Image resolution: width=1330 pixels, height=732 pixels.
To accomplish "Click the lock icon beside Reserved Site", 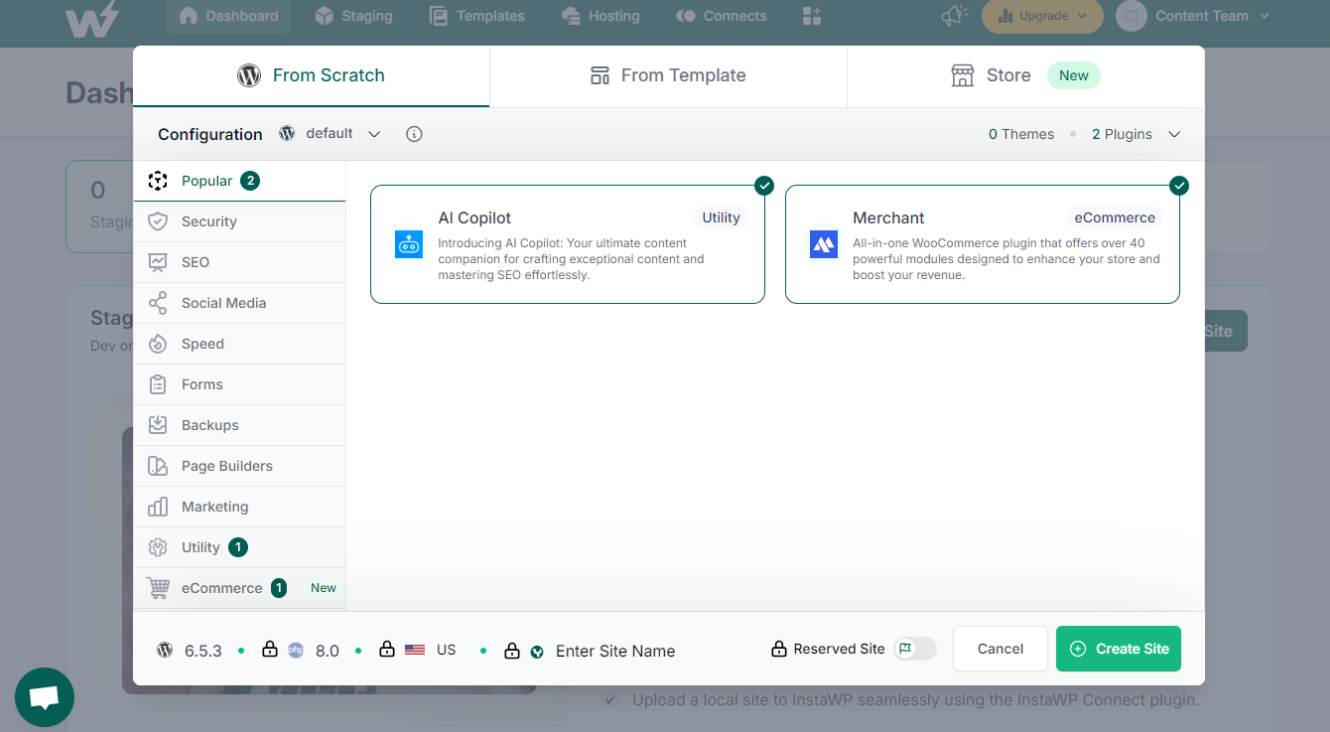I will click(779, 649).
